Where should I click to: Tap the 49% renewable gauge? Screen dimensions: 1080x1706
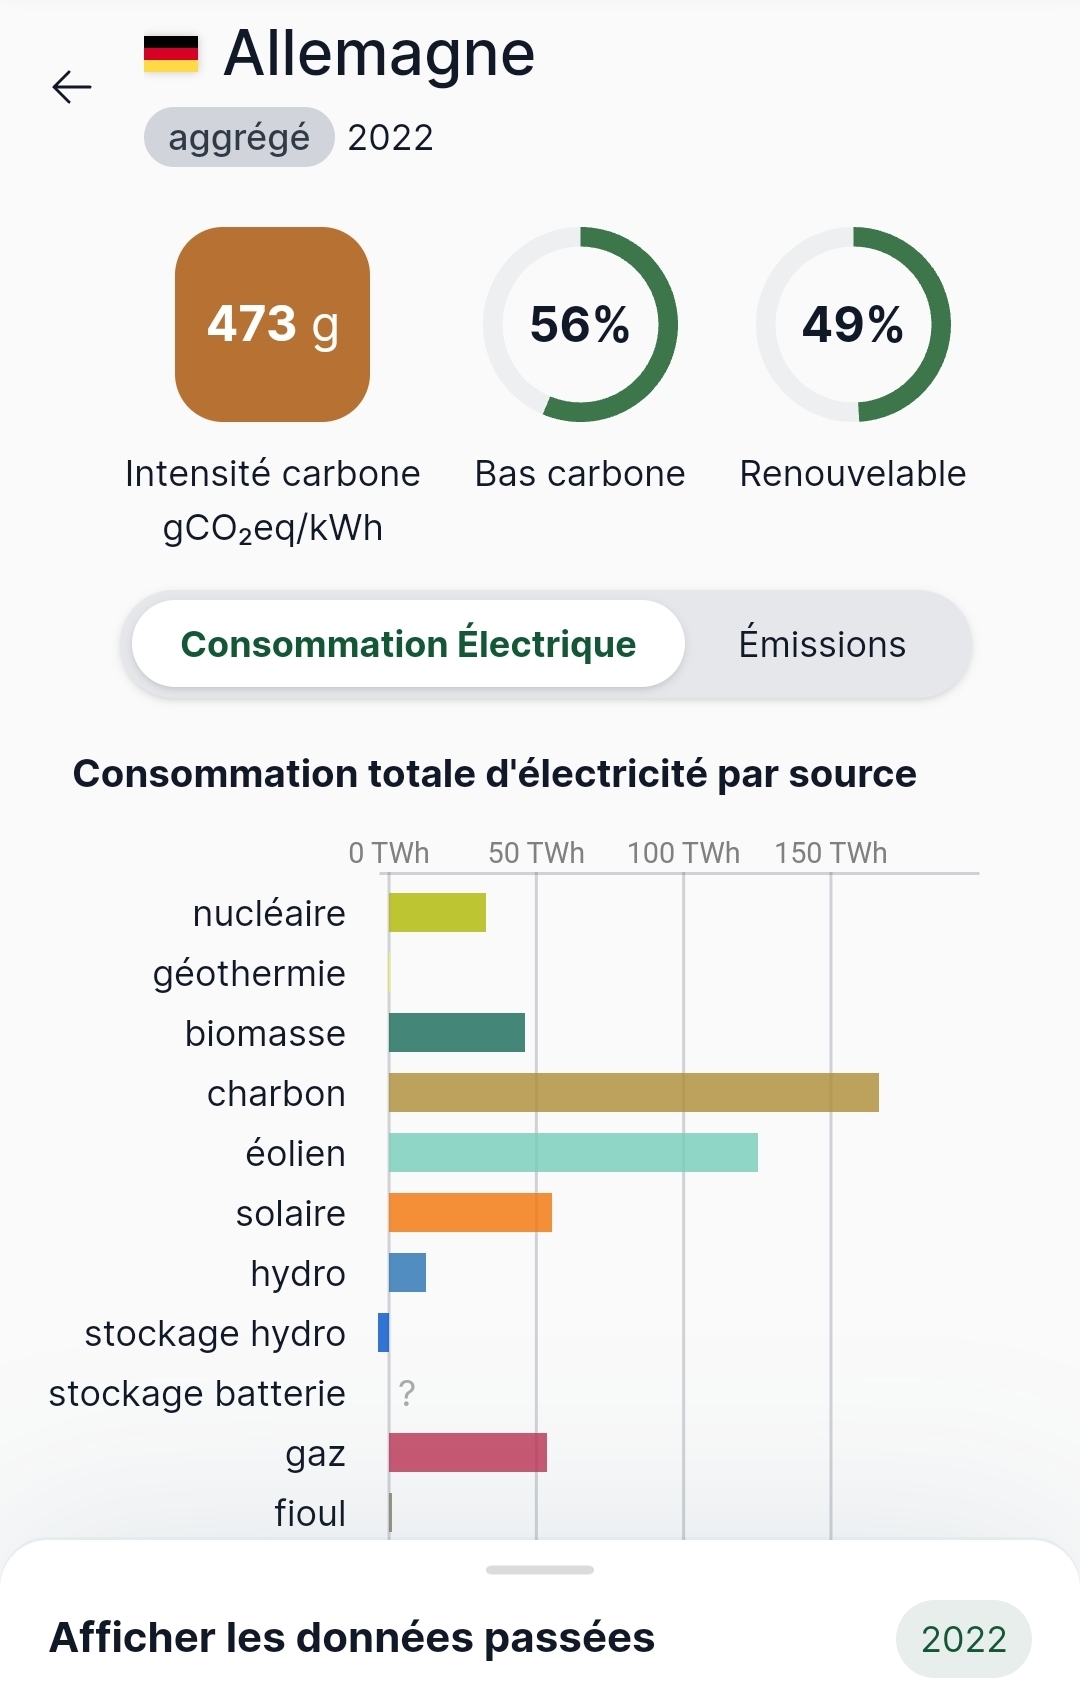point(853,324)
